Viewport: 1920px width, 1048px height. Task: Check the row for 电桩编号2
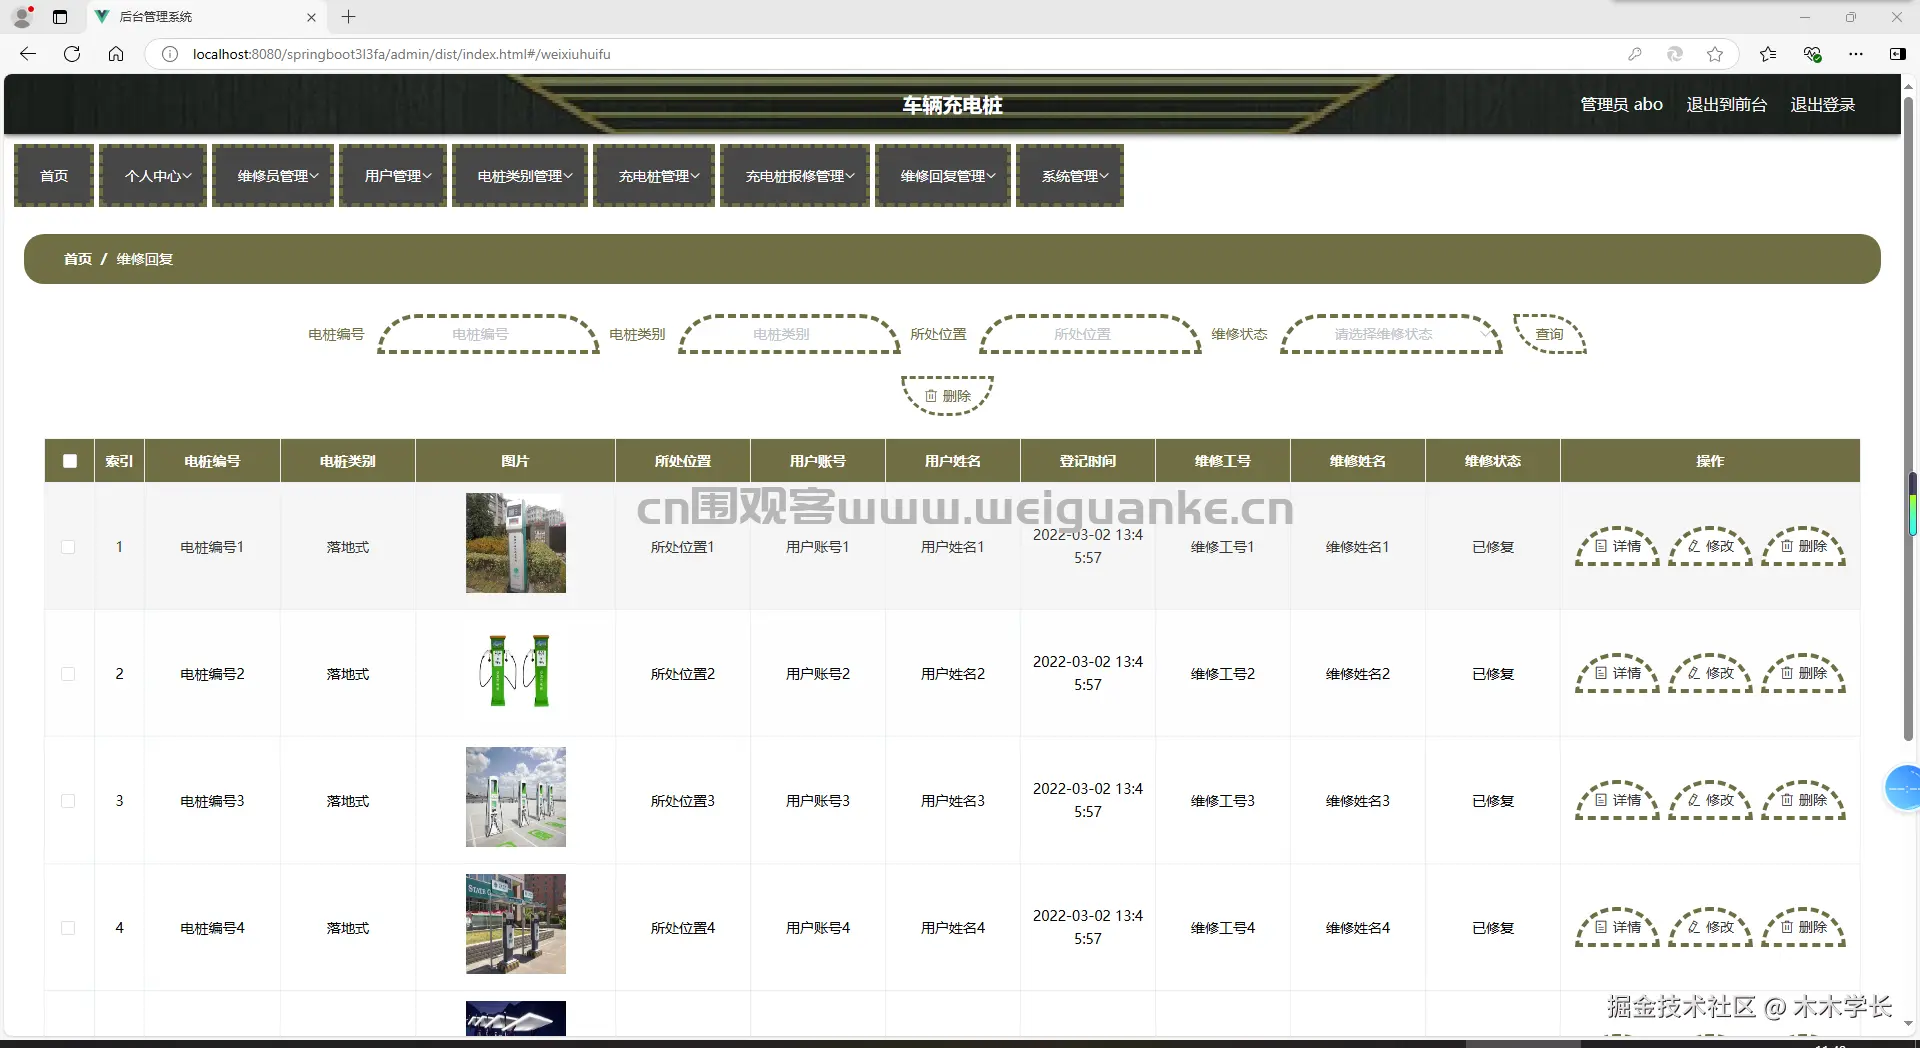pyautogui.click(x=68, y=674)
